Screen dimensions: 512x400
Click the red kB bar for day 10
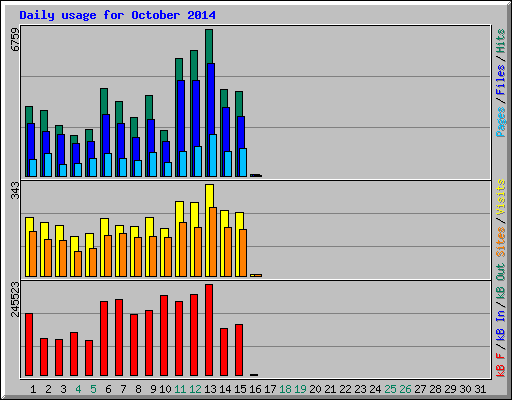tap(164, 336)
